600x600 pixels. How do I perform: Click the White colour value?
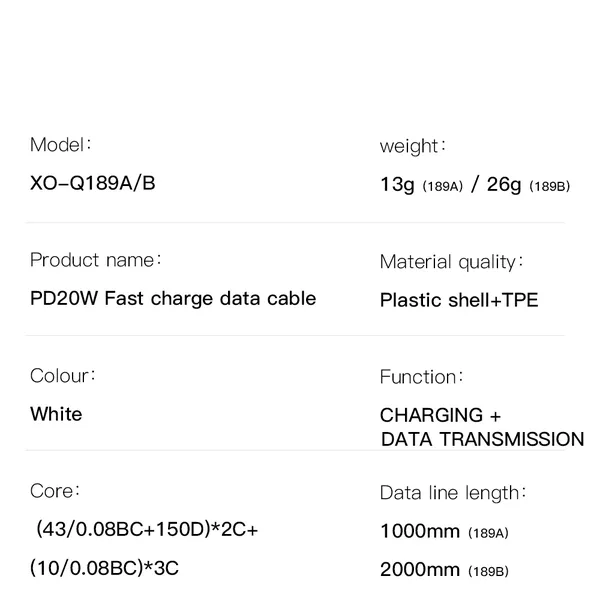pos(56,414)
